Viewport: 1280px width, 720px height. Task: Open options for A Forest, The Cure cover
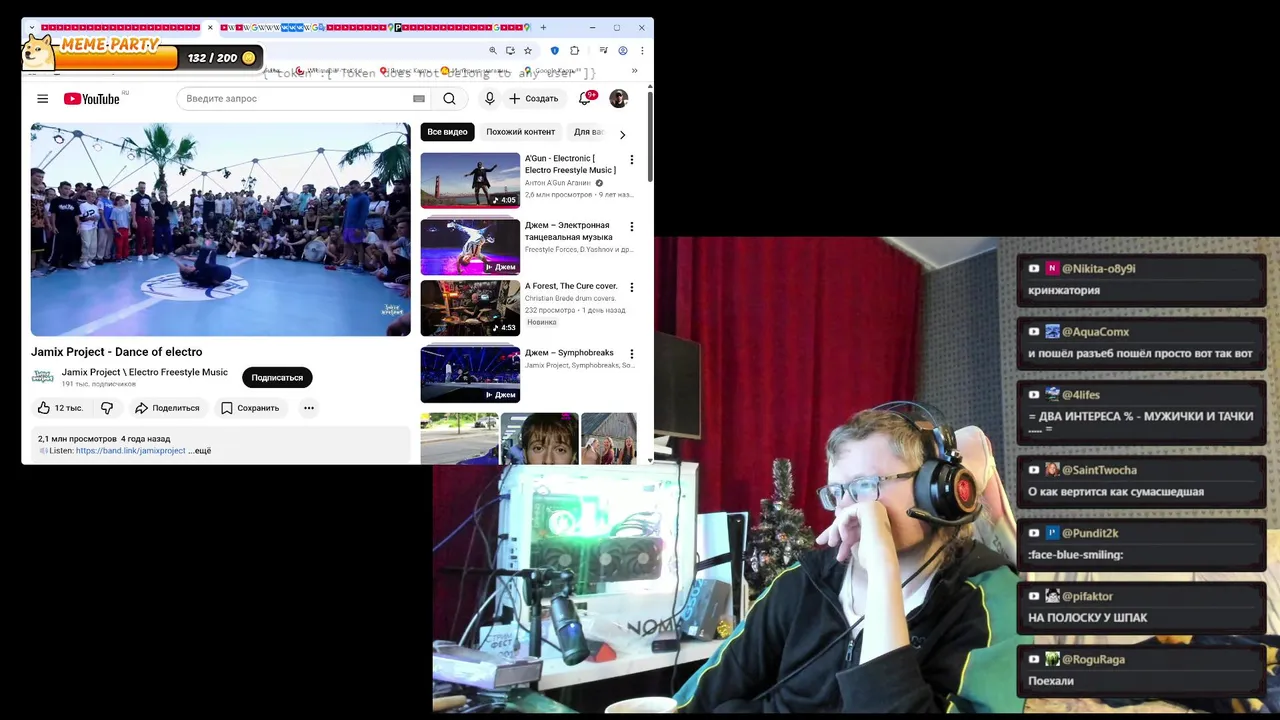pos(631,287)
